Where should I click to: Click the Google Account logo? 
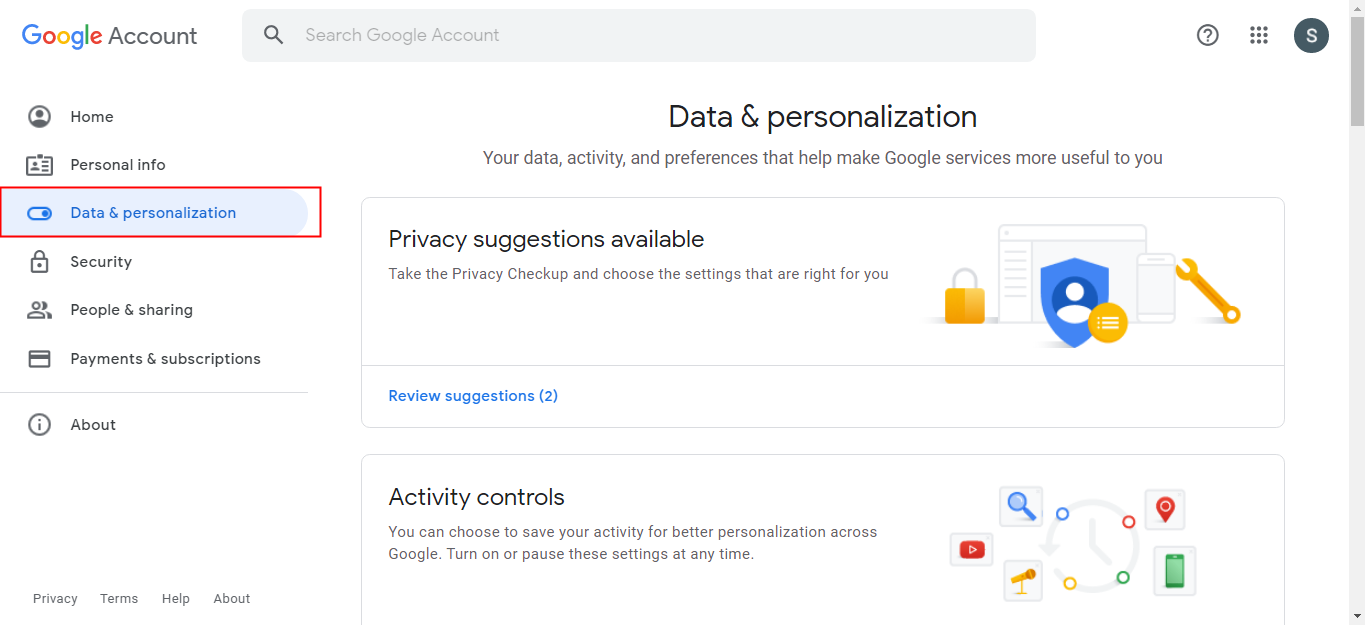[110, 36]
